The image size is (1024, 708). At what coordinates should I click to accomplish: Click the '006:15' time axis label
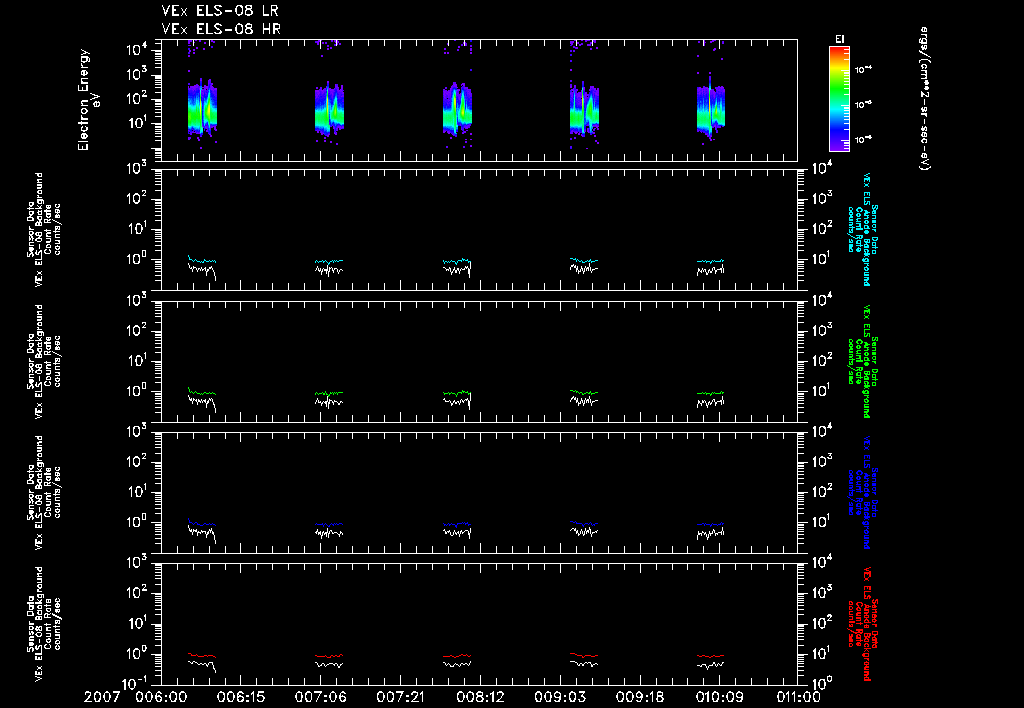(240, 697)
